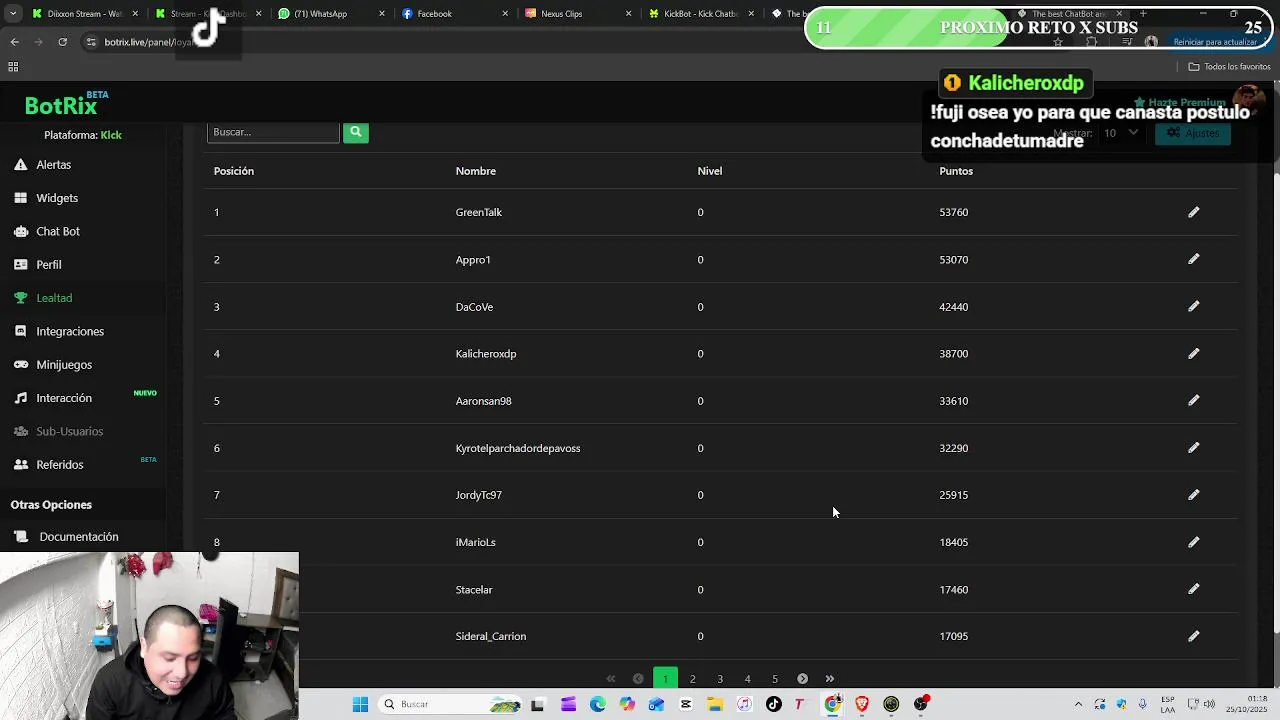The width and height of the screenshot is (1280, 720).
Task: Open TikTok from the taskbar
Action: (773, 704)
